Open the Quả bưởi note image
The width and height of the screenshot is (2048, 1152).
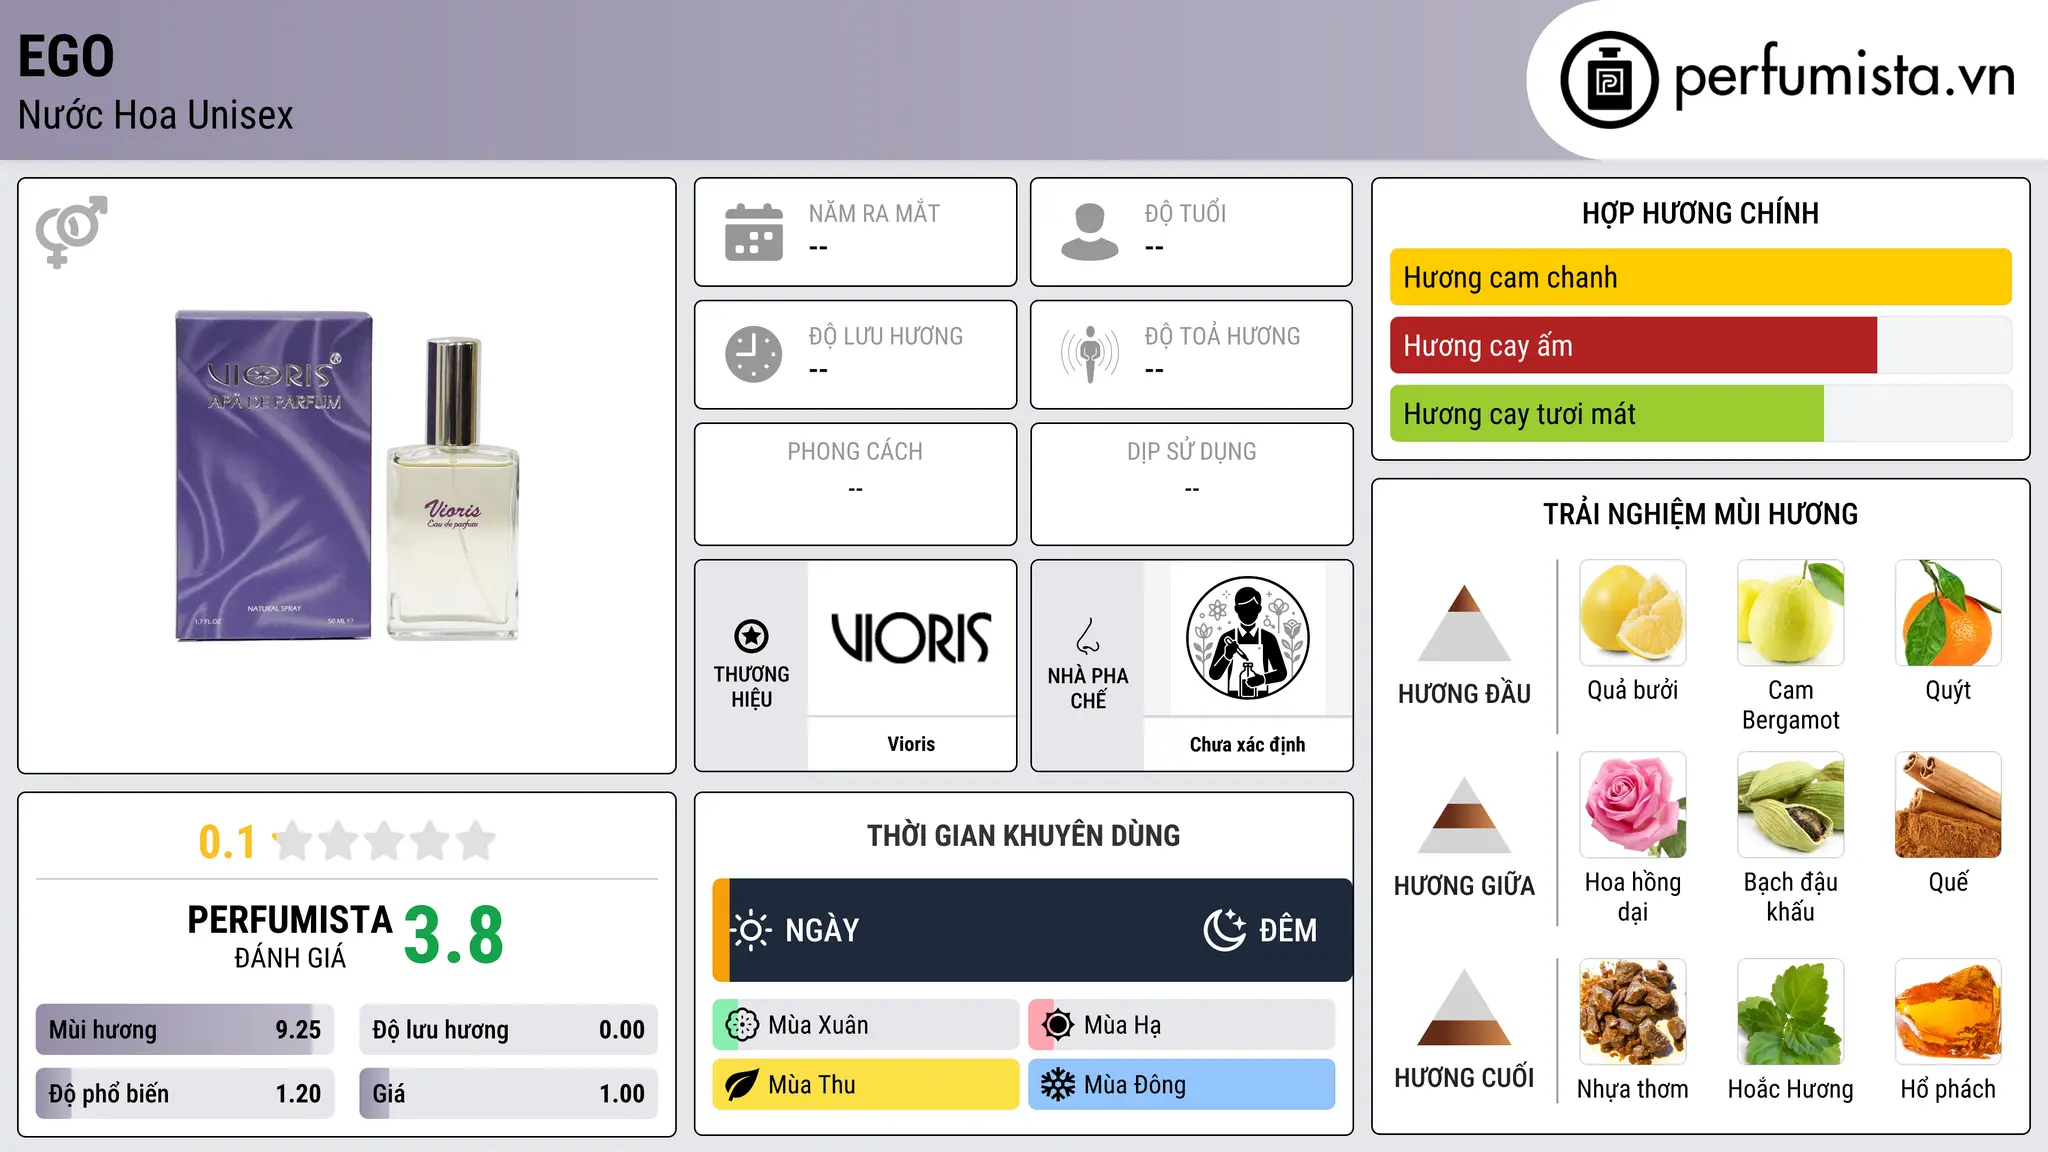point(1633,613)
